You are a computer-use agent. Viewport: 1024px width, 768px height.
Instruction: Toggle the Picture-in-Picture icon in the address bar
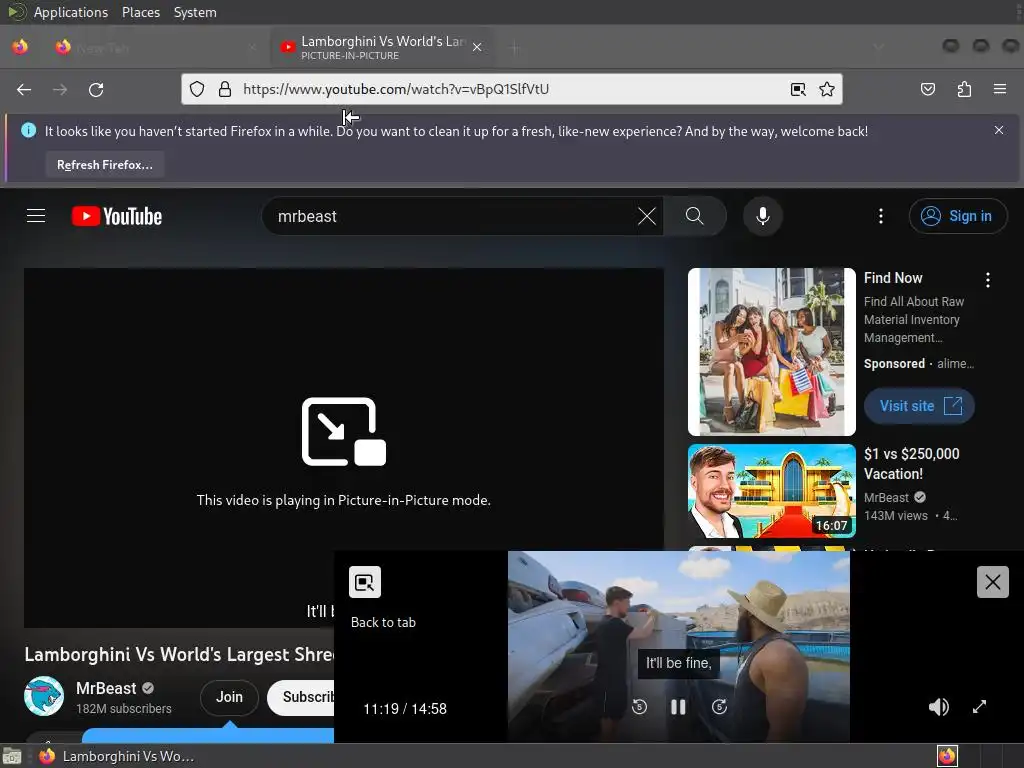(x=798, y=89)
